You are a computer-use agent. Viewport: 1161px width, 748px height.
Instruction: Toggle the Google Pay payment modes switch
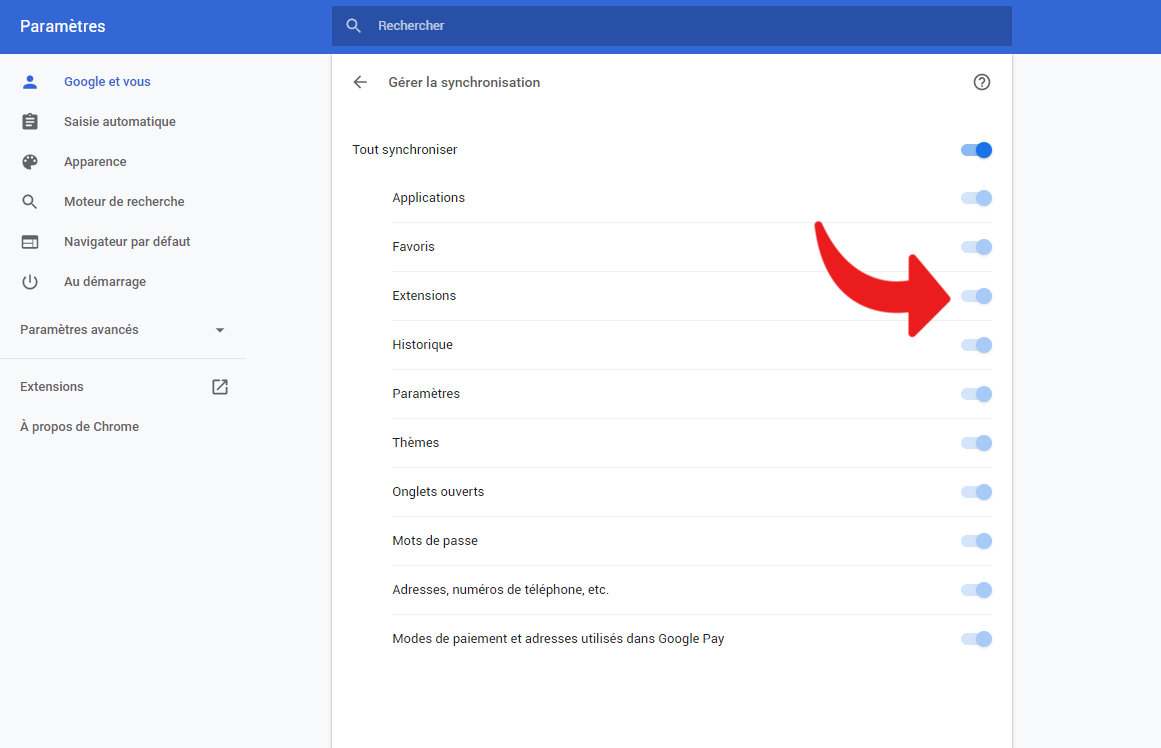(x=976, y=638)
